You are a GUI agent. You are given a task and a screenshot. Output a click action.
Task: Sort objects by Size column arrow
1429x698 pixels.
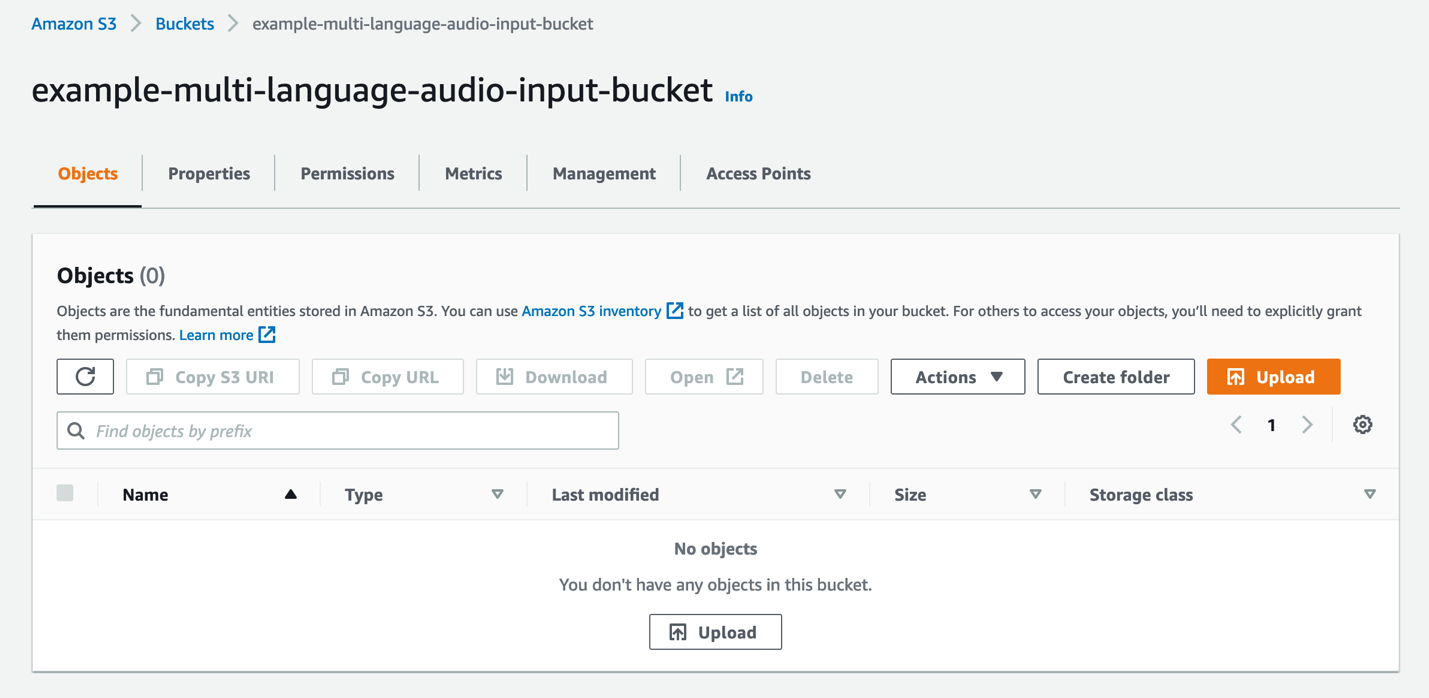1035,495
